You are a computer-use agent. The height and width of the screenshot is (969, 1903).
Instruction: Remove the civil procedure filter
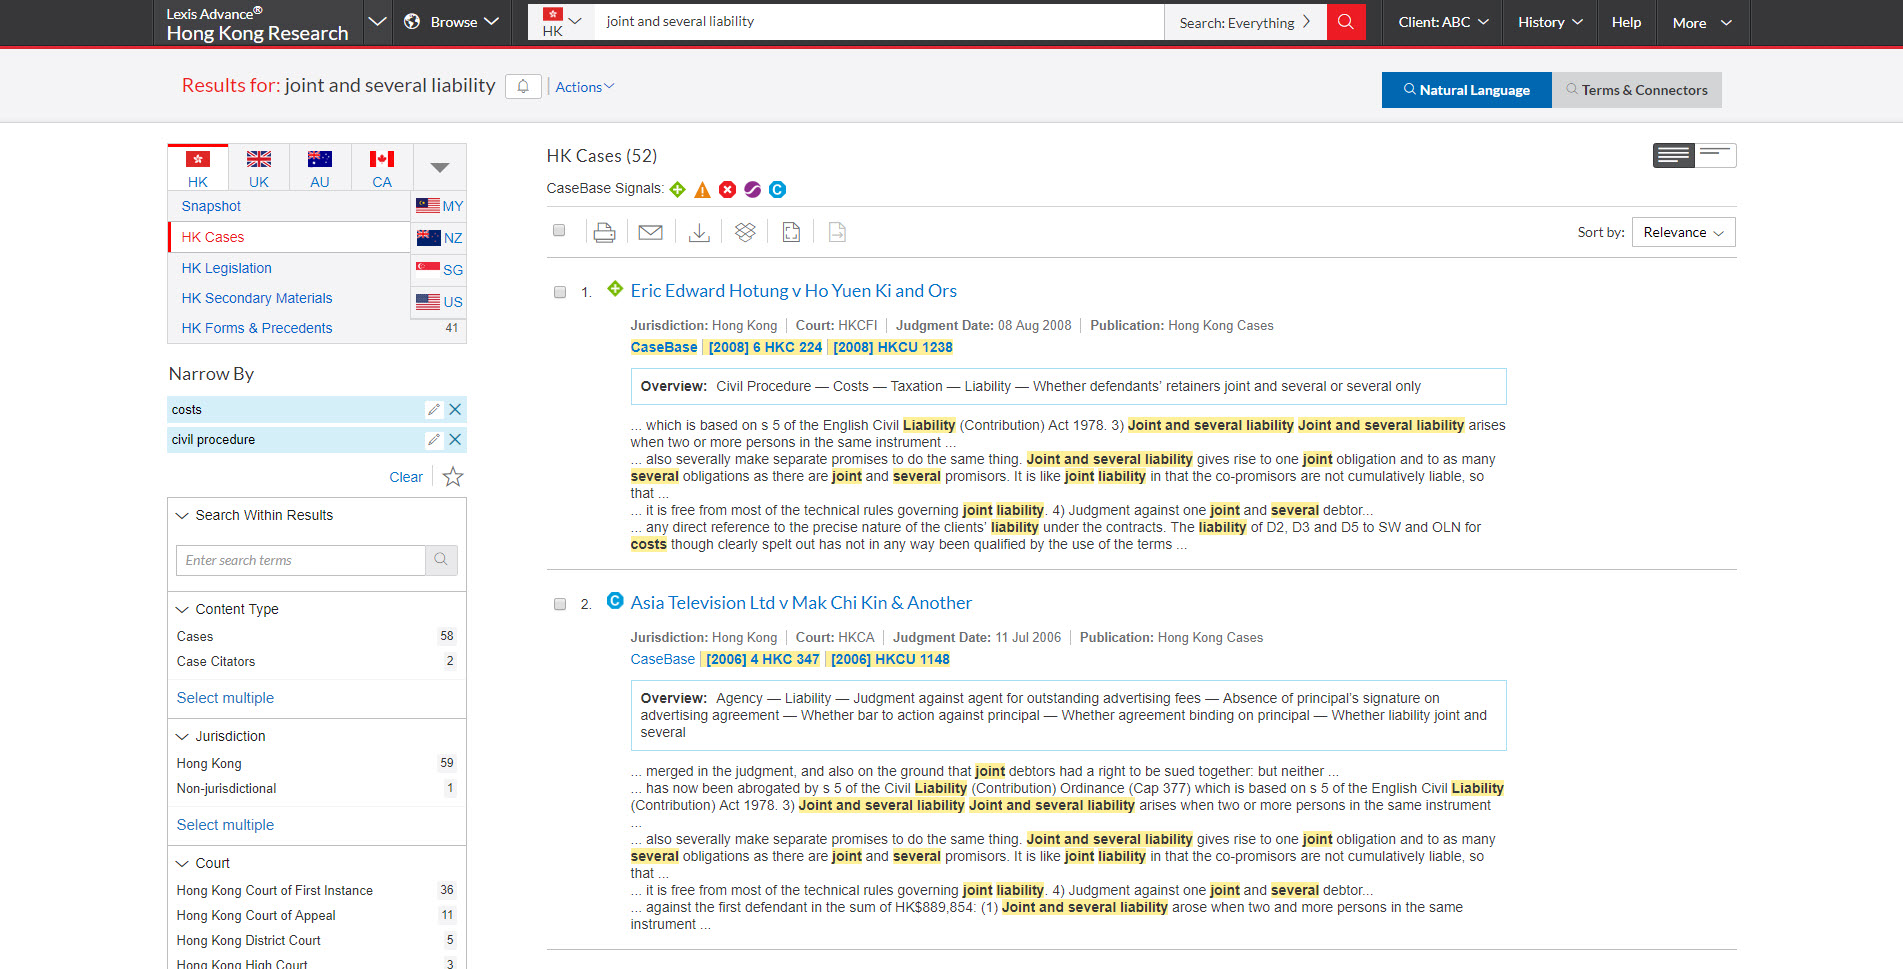[455, 439]
